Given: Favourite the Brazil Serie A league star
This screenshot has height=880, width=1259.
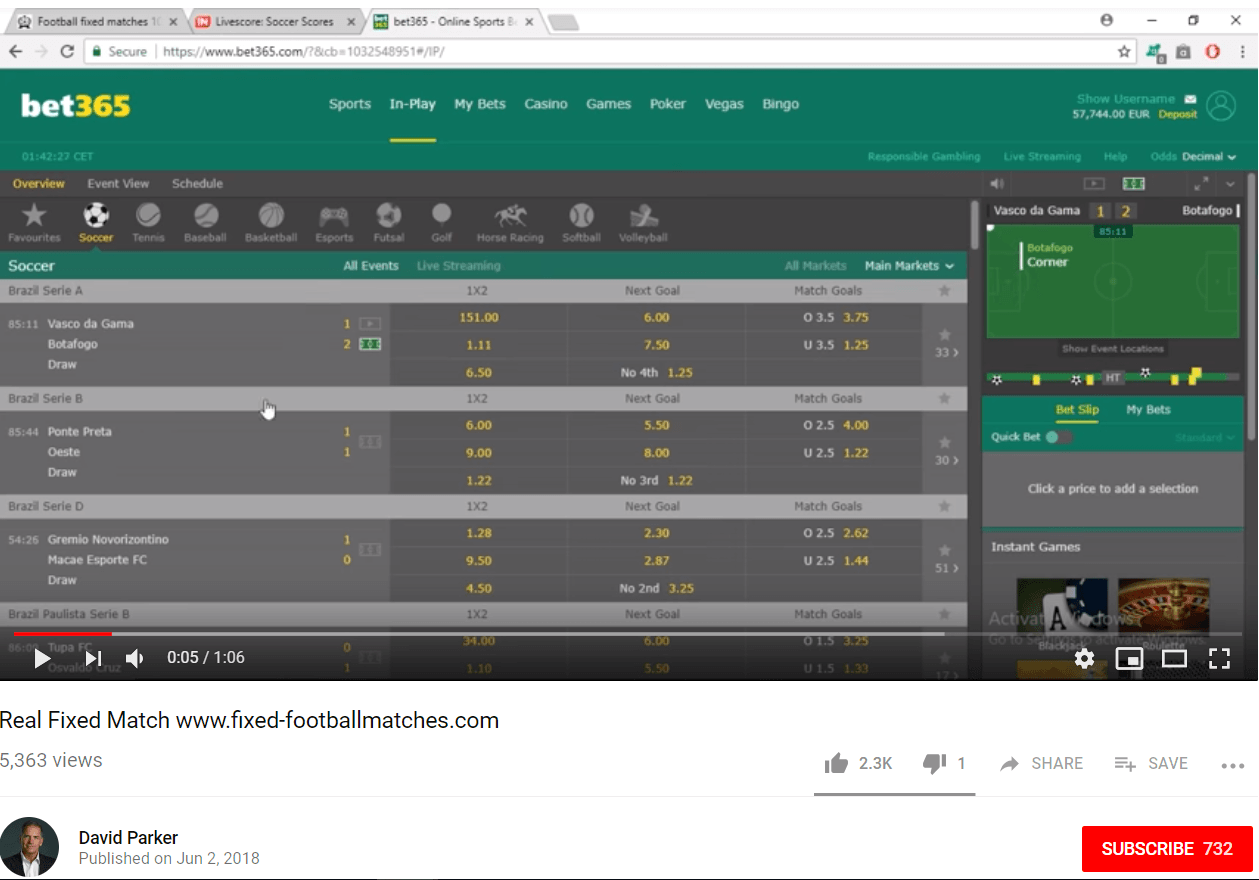Looking at the screenshot, I should click(944, 290).
